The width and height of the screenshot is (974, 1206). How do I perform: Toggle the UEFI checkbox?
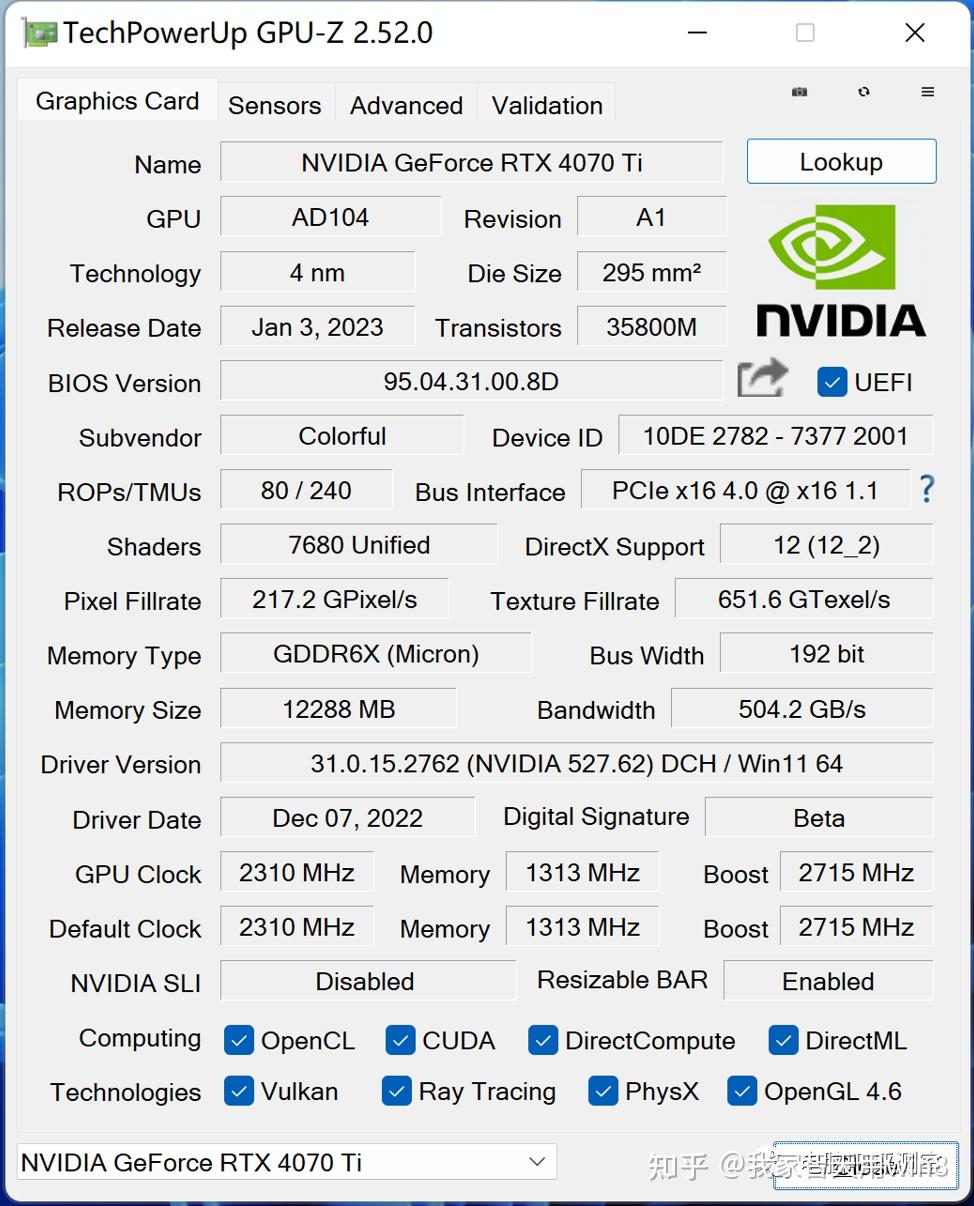tap(832, 382)
